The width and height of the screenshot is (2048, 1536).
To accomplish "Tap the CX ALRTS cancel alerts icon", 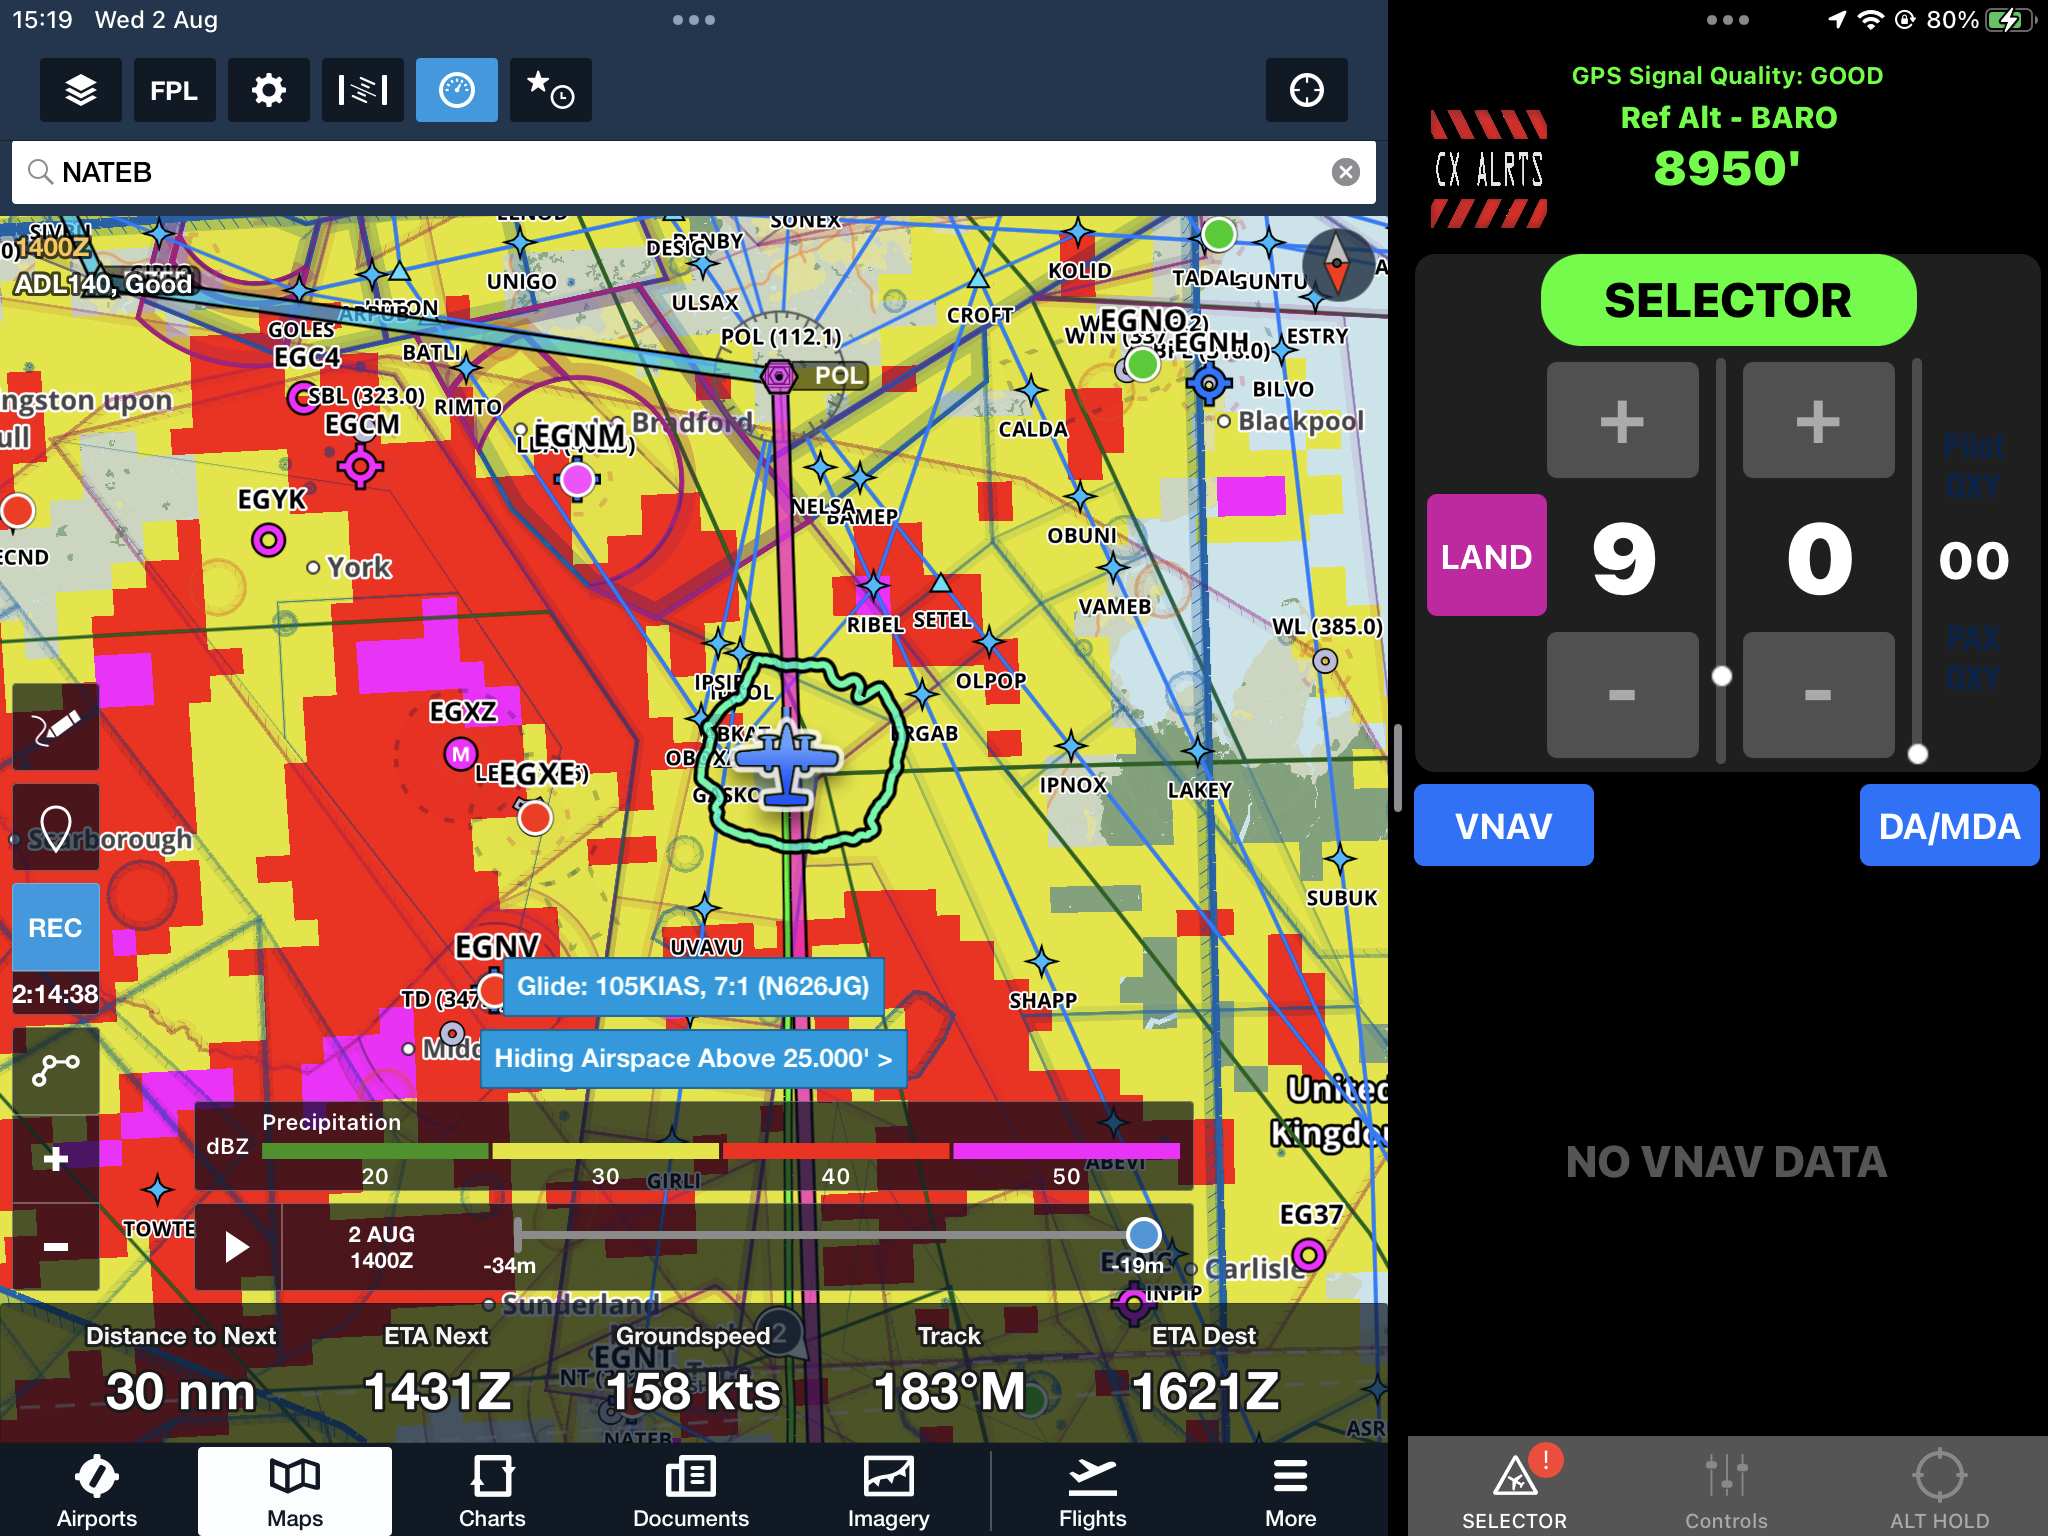I will click(1489, 169).
